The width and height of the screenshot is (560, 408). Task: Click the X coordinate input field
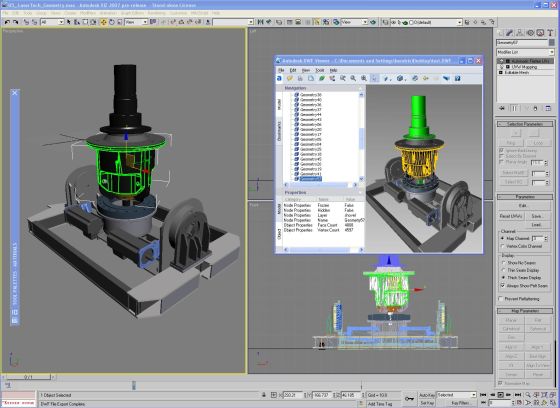tap(292, 395)
